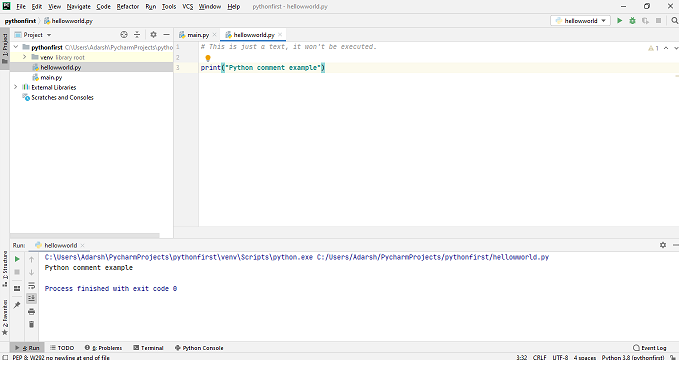Screen dimensions: 679x366
Task: Open the Python Console tool window
Action: (x=199, y=348)
